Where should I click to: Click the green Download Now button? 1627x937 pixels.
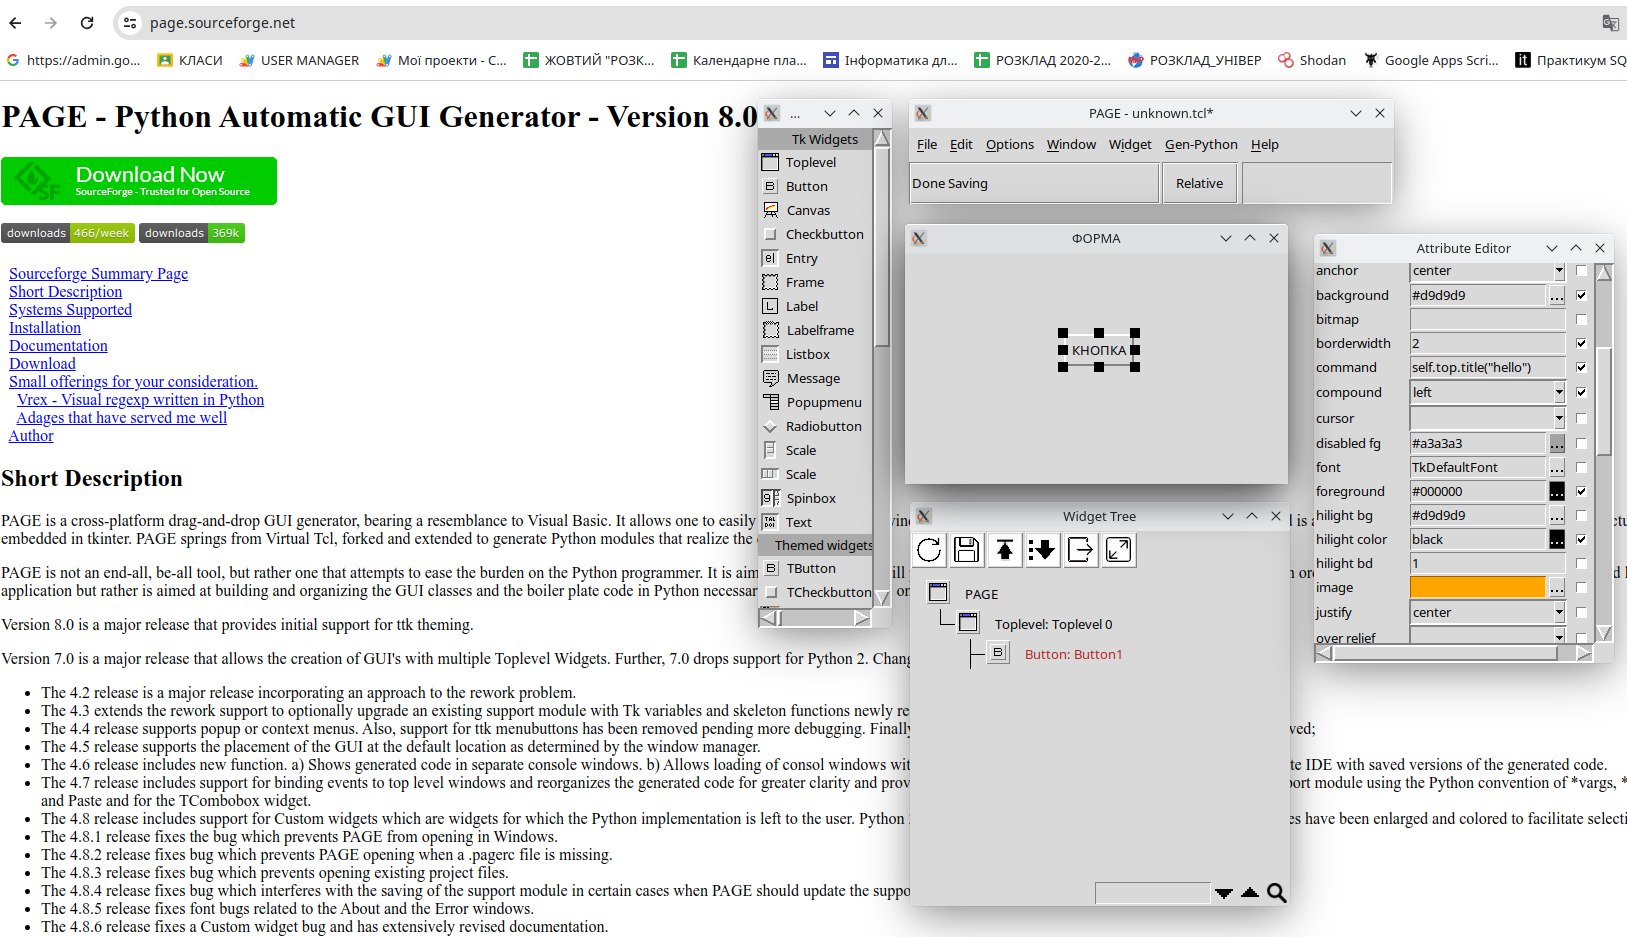pos(139,181)
